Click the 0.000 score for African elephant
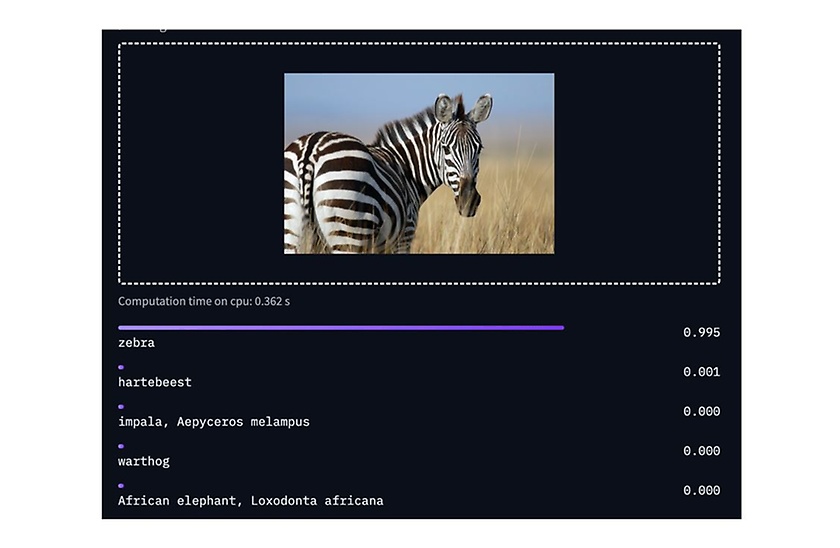 [701, 490]
